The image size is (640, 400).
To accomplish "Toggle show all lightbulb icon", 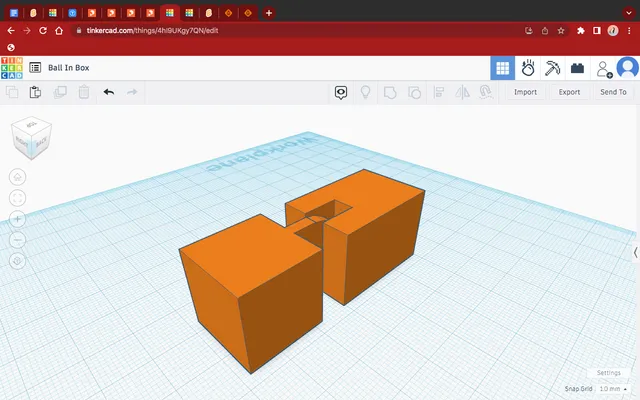I will point(365,92).
